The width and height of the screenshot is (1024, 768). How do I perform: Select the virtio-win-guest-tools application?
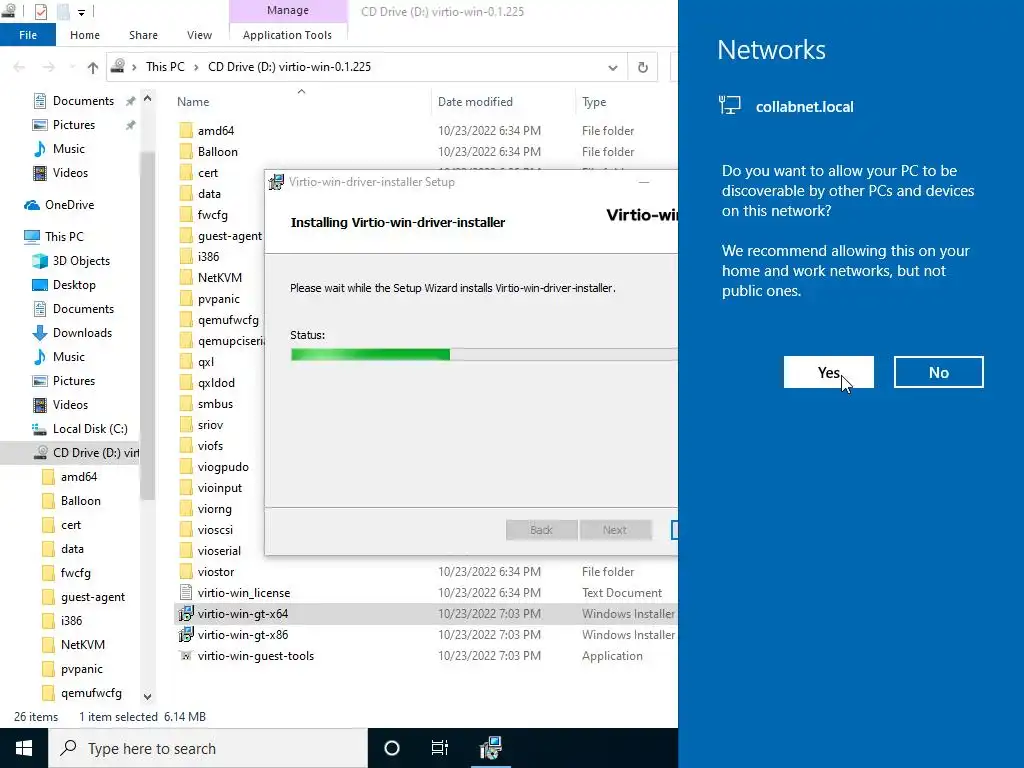tap(255, 656)
